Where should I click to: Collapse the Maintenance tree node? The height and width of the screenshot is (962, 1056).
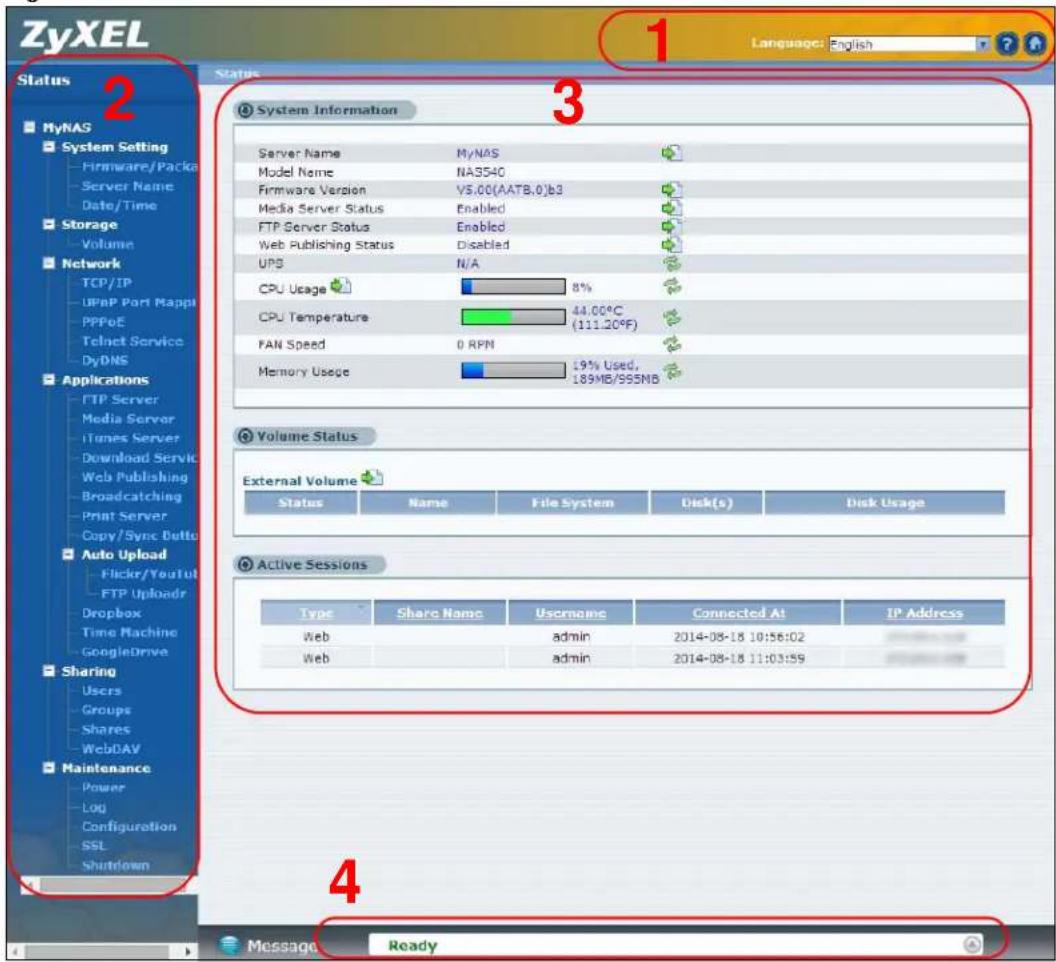(x=48, y=767)
